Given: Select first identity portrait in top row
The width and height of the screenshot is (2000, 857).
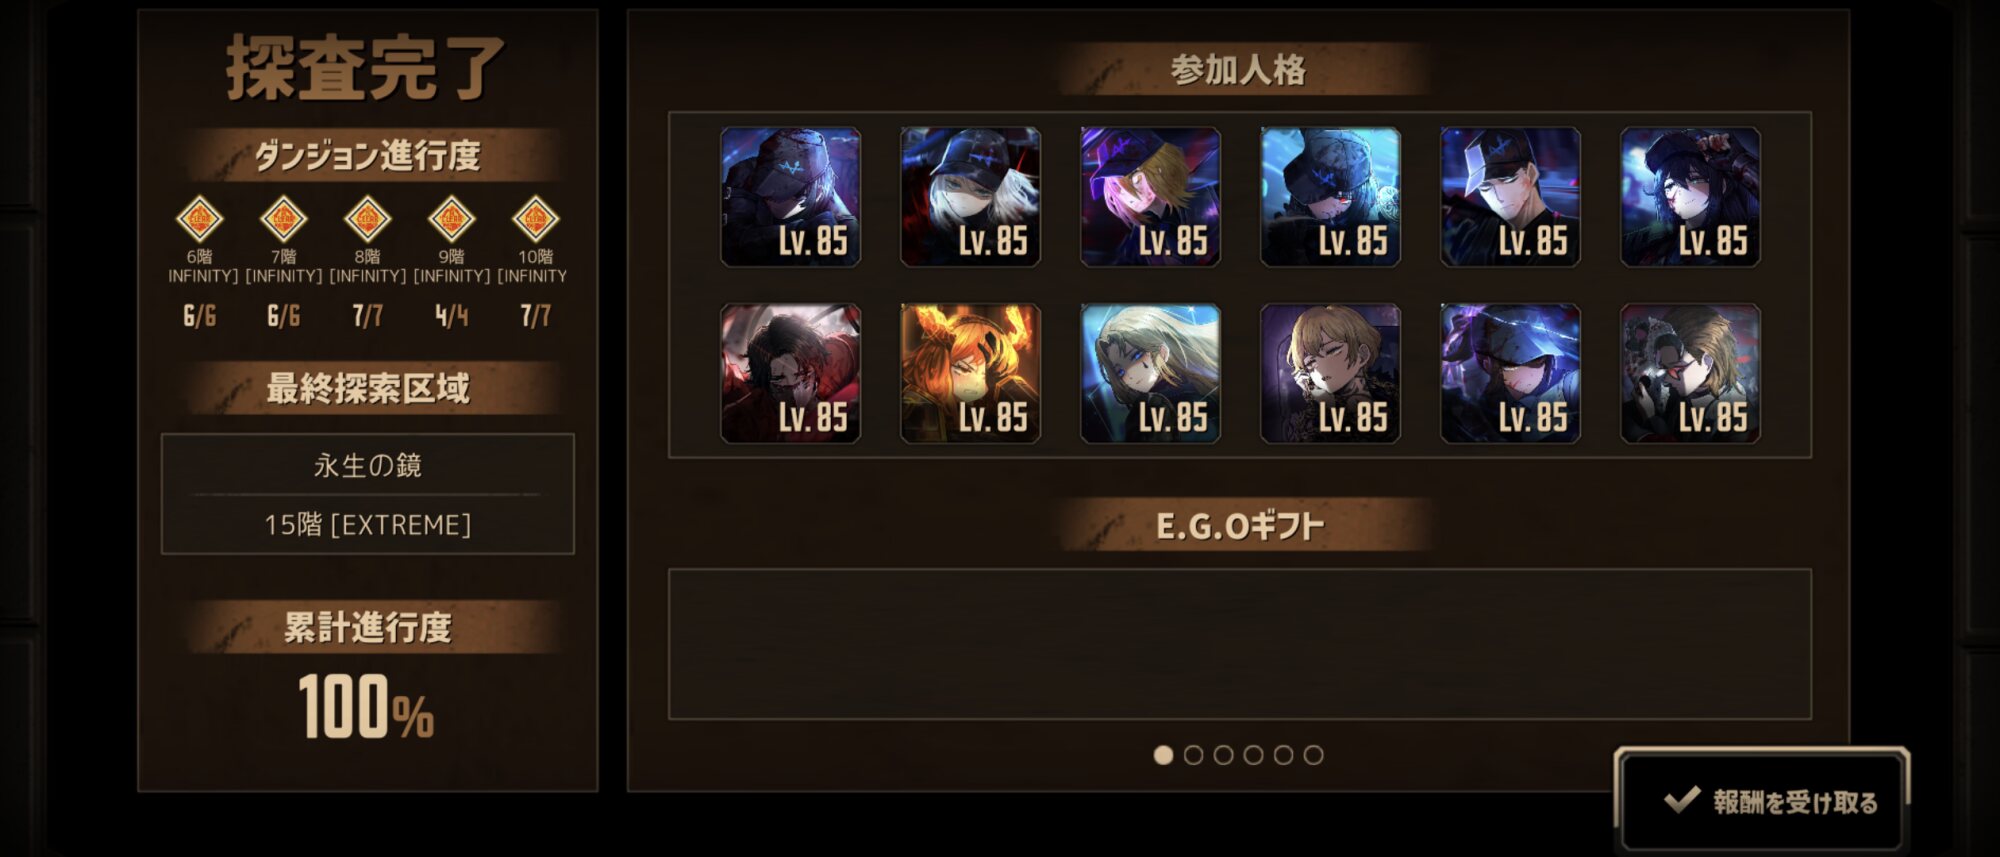Looking at the screenshot, I should pos(790,197).
